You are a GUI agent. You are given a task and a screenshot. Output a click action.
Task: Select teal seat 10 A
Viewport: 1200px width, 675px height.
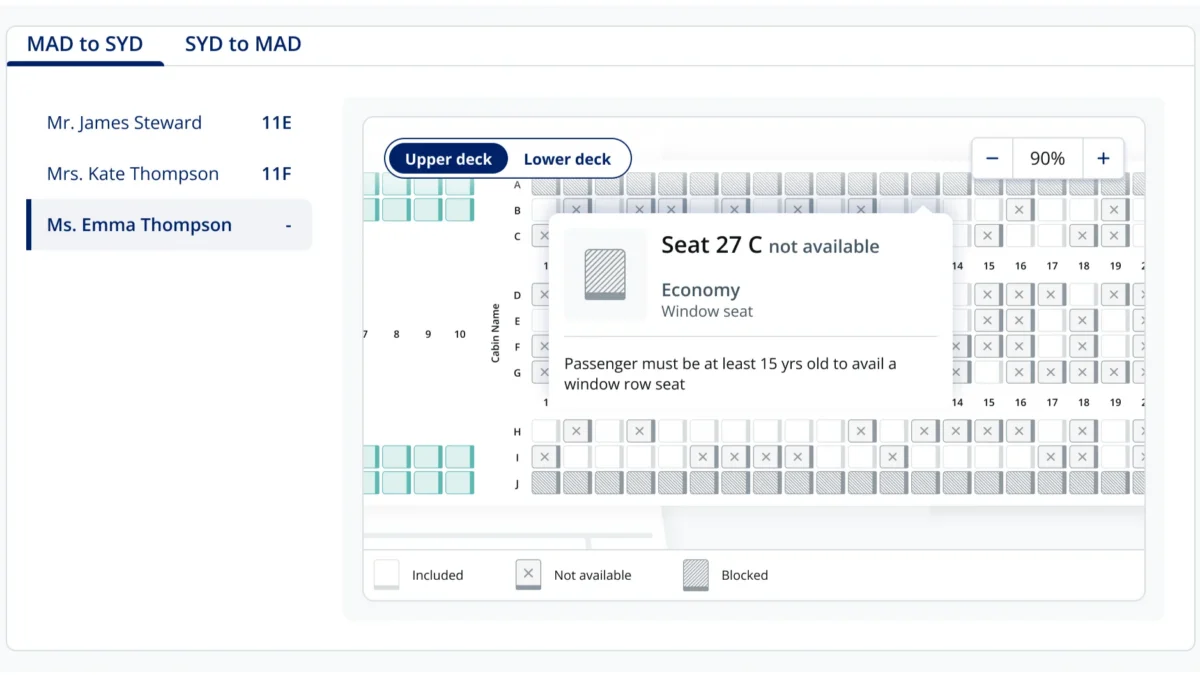coord(459,184)
